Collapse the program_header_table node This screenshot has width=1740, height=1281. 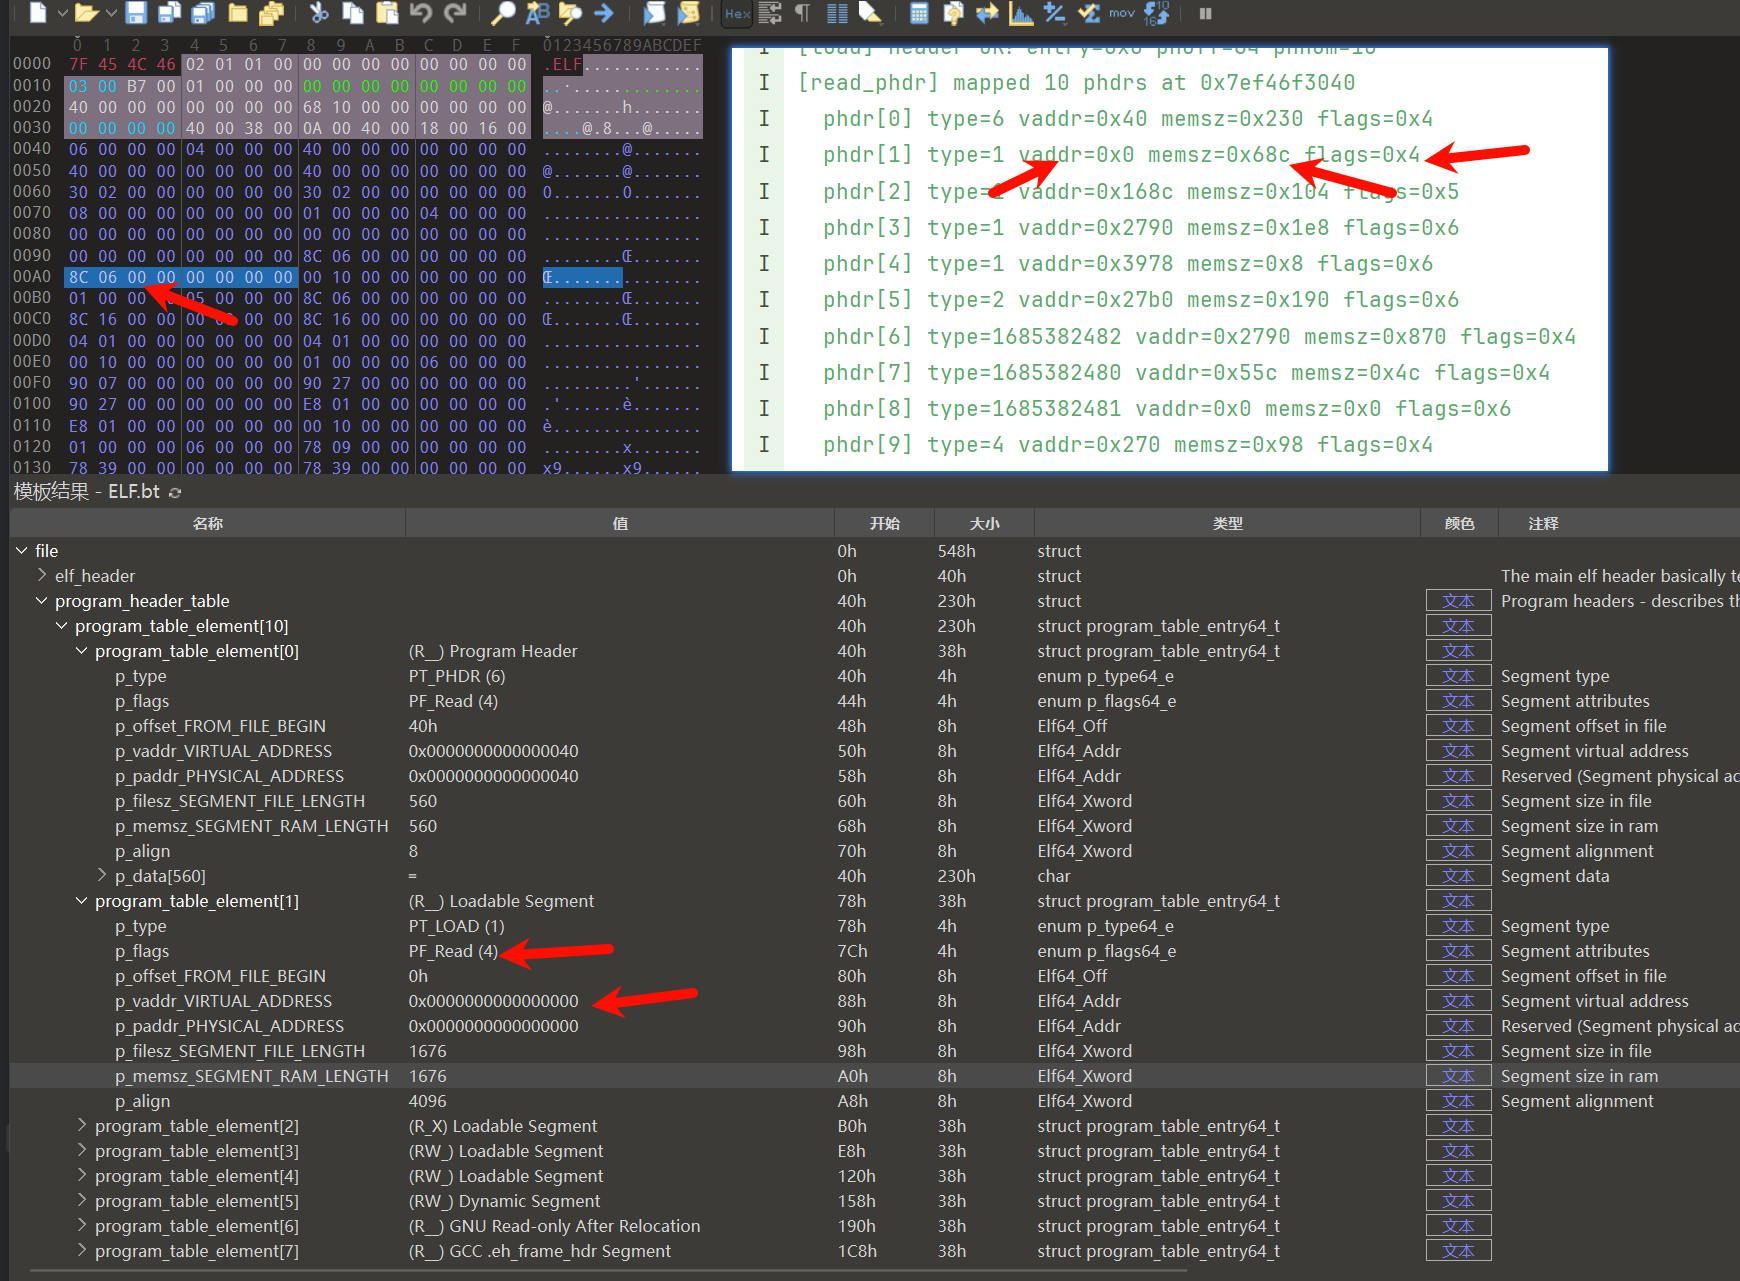[41, 601]
